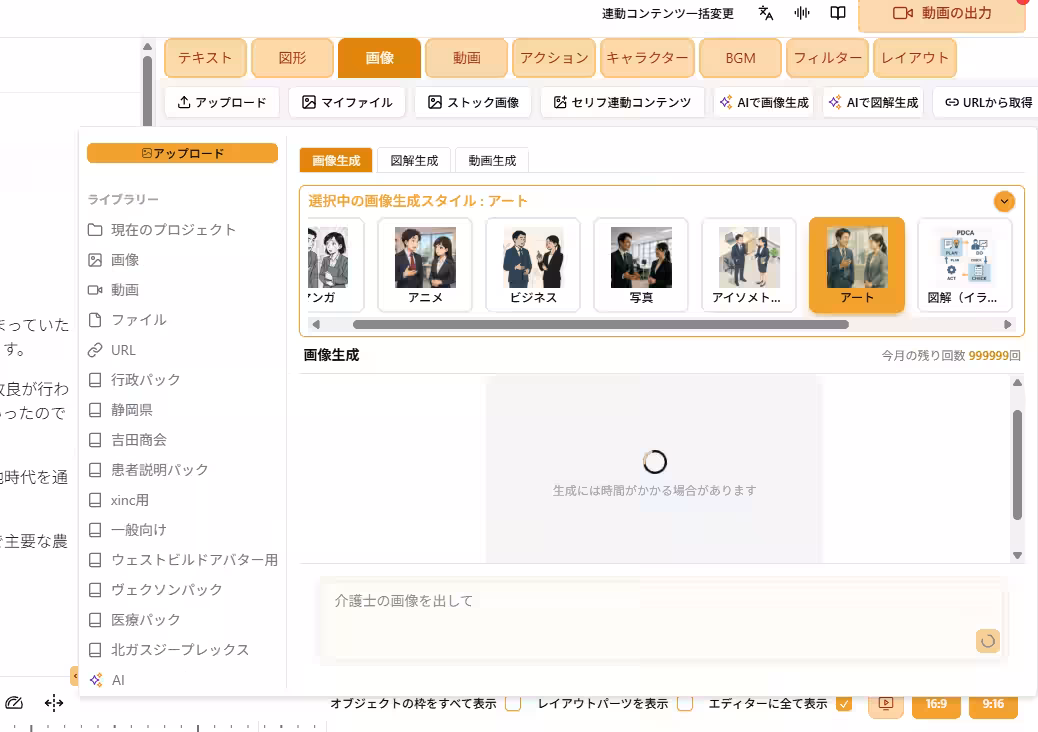This screenshot has width=1038, height=732.
Task: Open the 動画 category tab
Action: [466, 59]
